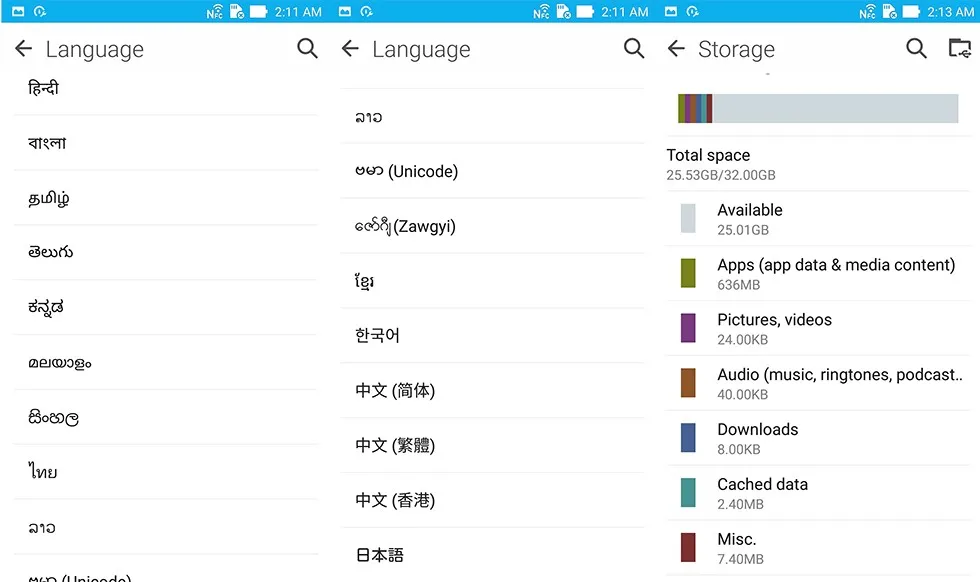Click the purple Pictures, videos swatch
This screenshot has width=980, height=582.
(688, 328)
